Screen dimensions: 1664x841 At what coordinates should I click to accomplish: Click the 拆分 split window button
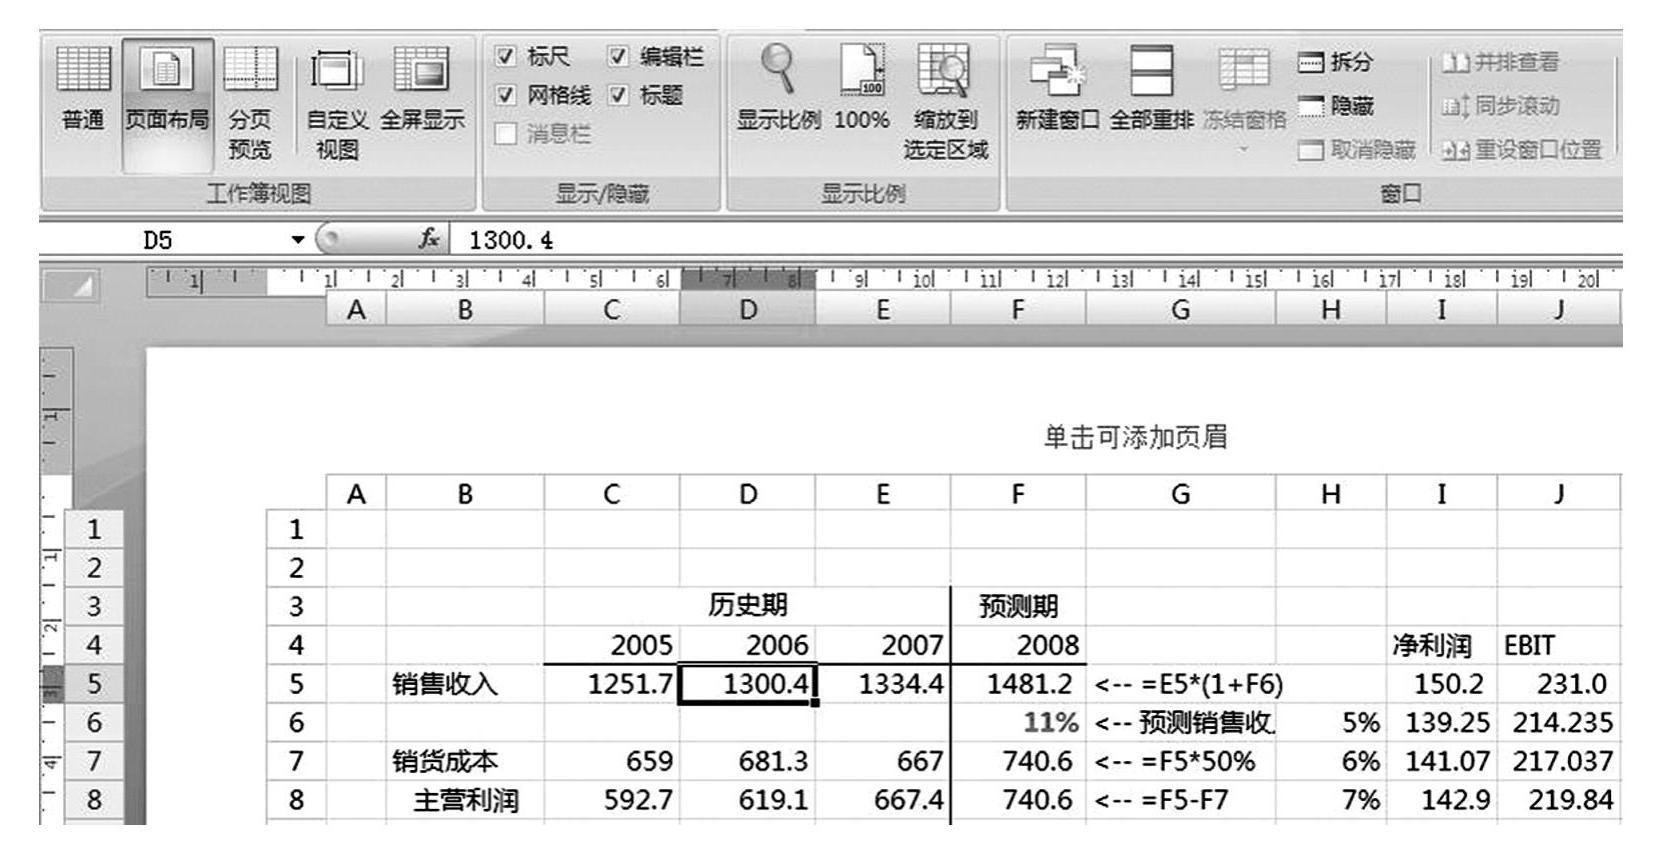pos(1336,63)
